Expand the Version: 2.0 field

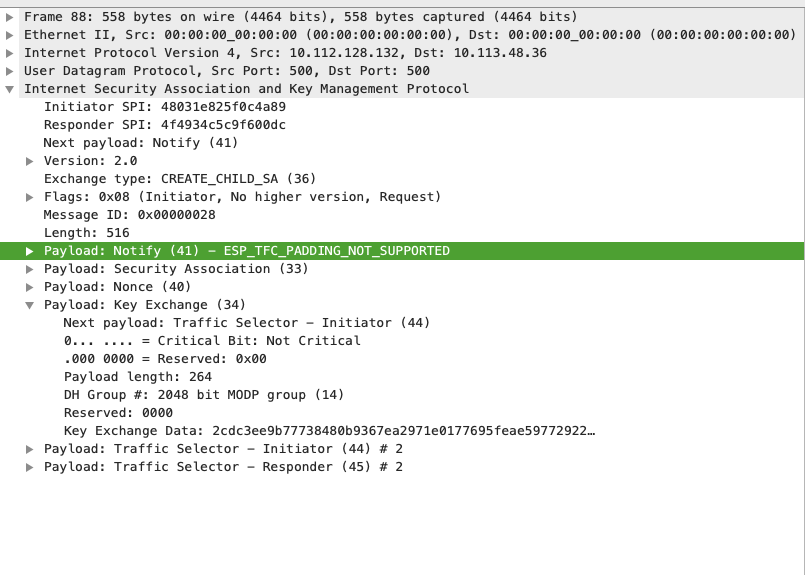[30, 161]
